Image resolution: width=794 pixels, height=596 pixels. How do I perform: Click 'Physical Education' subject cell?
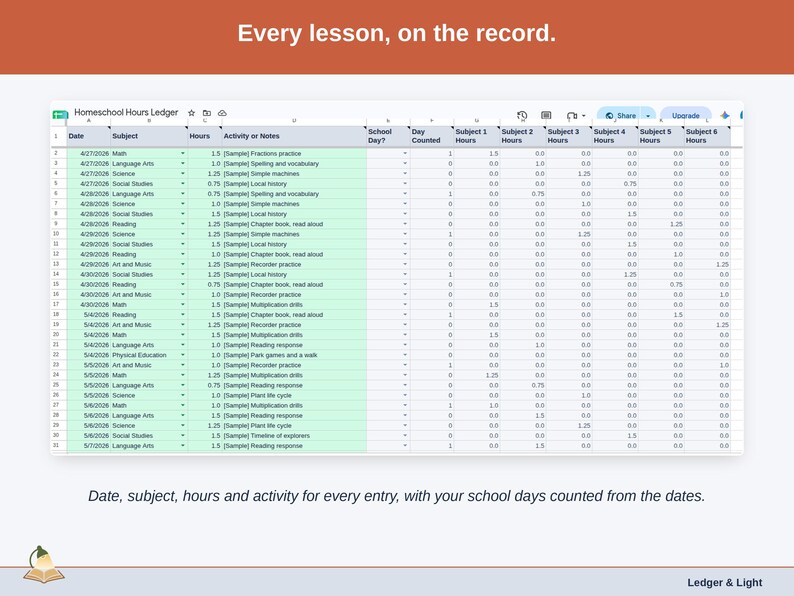click(149, 355)
